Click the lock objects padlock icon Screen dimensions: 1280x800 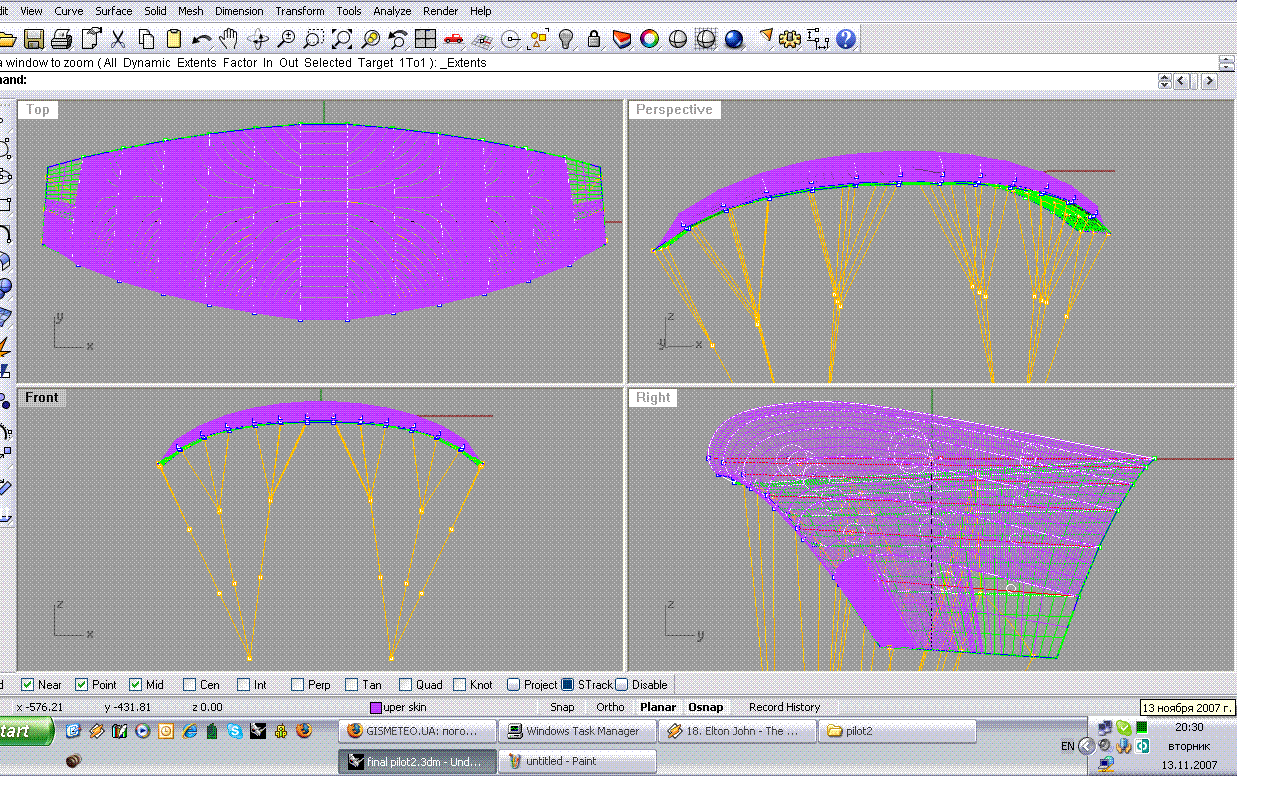coord(594,40)
